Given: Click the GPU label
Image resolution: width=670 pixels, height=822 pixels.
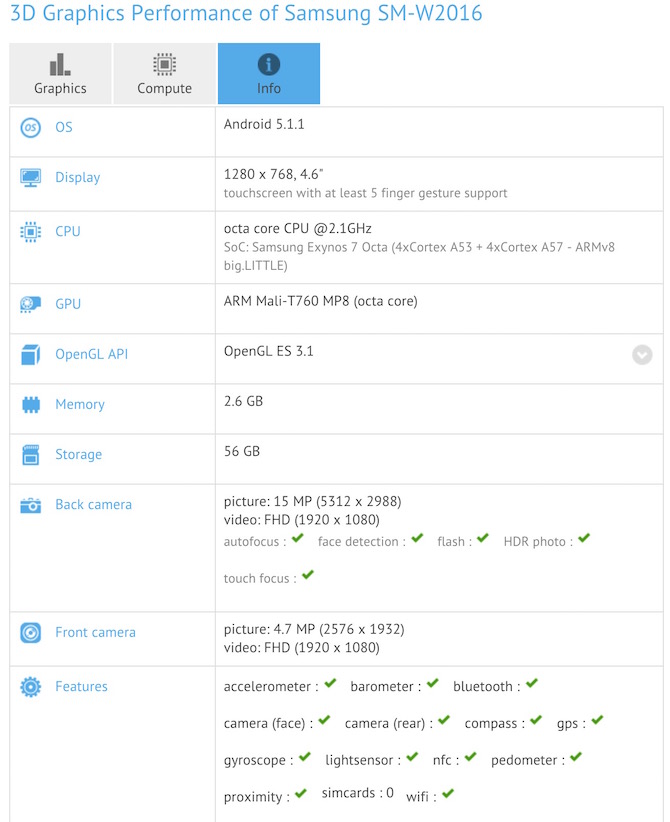Looking at the screenshot, I should click(68, 304).
